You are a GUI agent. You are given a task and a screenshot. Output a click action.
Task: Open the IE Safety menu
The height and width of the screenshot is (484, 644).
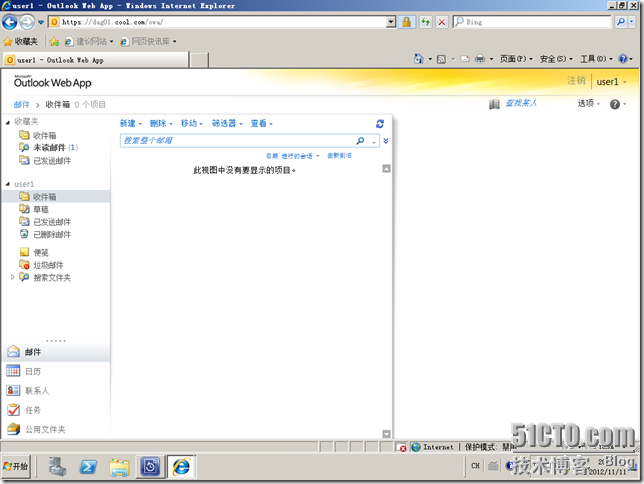556,59
